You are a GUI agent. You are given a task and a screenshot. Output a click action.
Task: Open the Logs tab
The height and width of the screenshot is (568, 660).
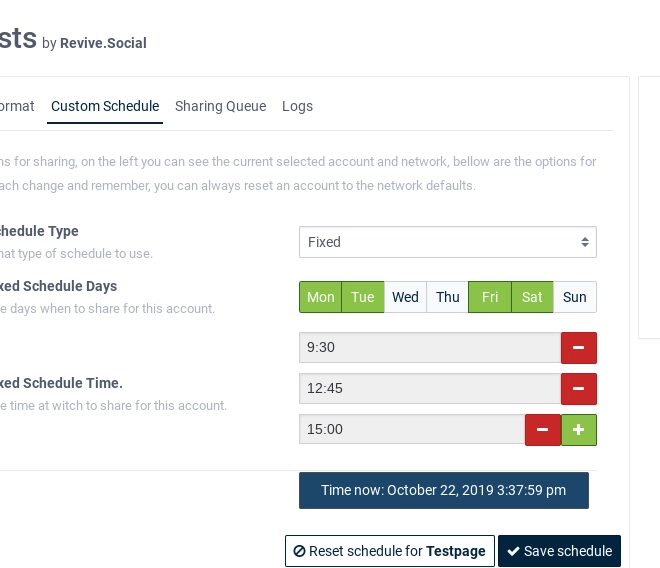click(x=297, y=106)
